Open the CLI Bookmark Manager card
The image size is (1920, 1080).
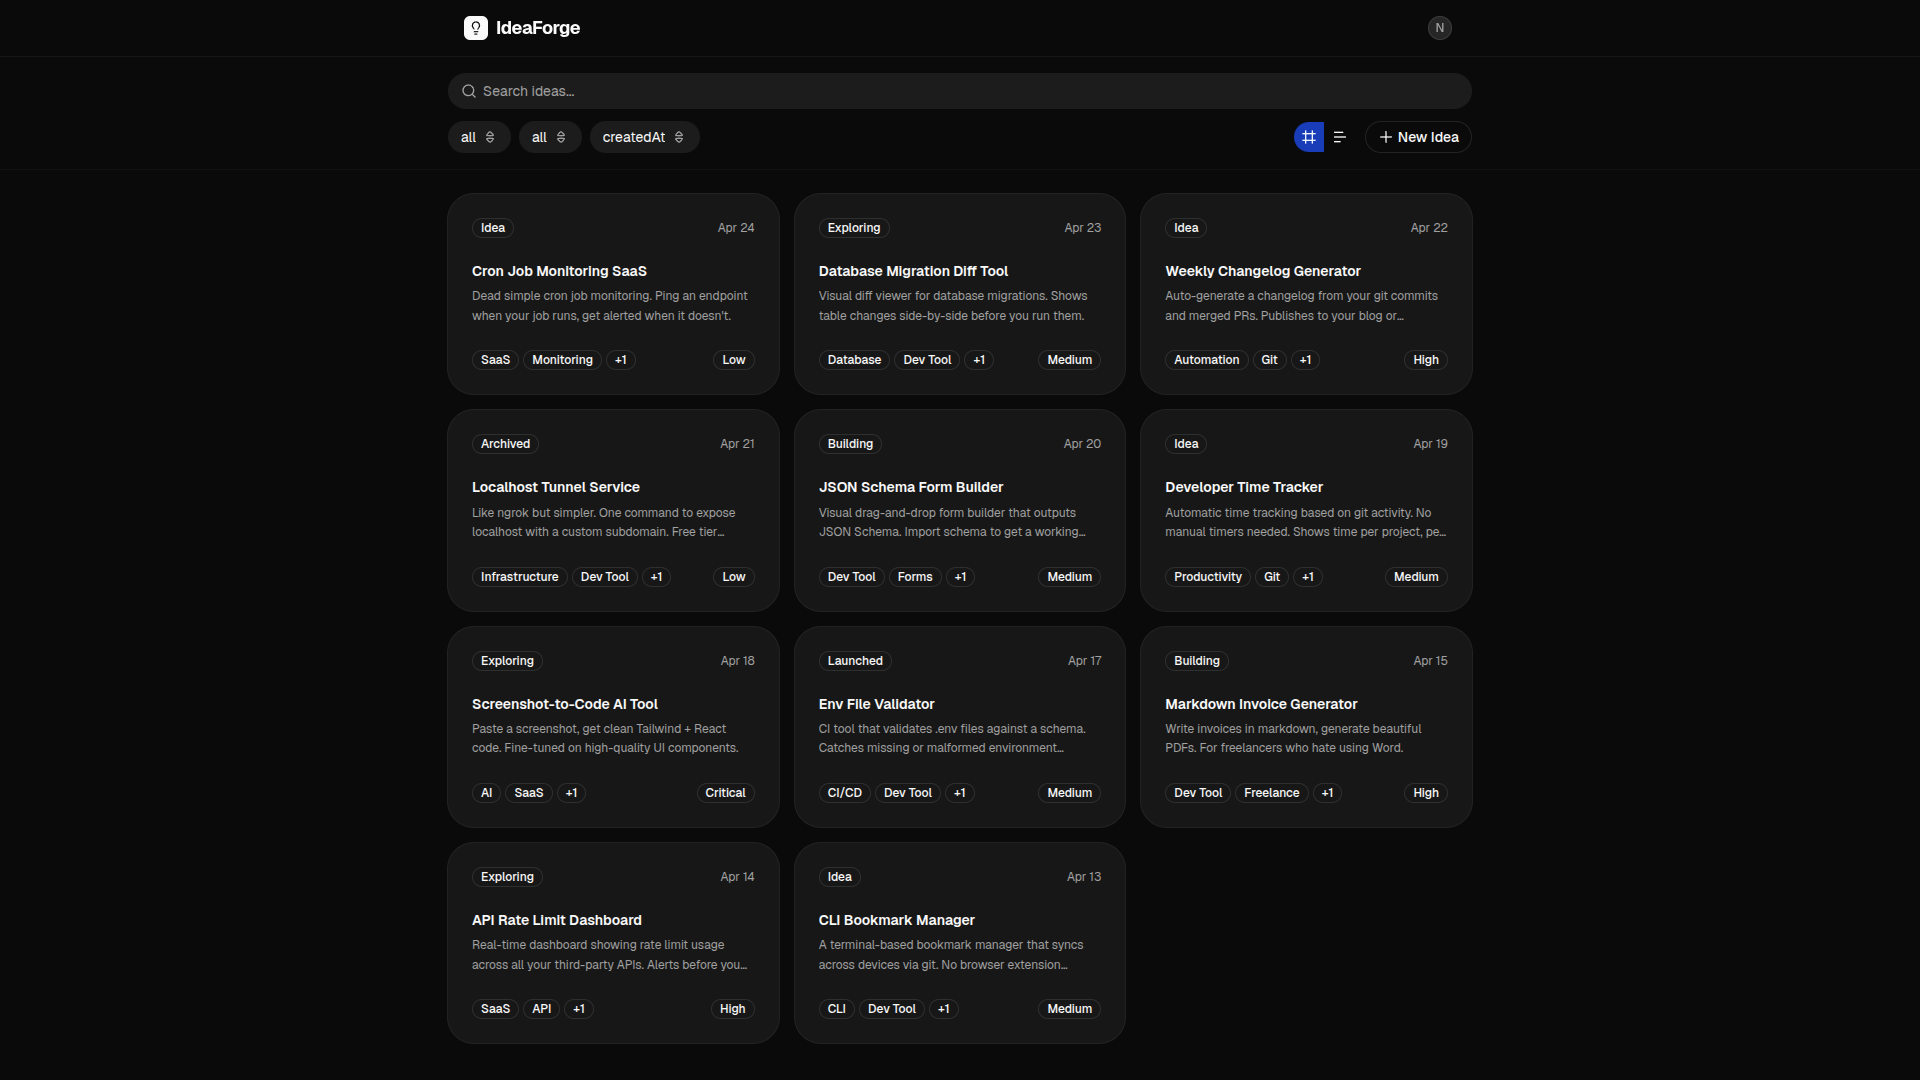[x=896, y=920]
